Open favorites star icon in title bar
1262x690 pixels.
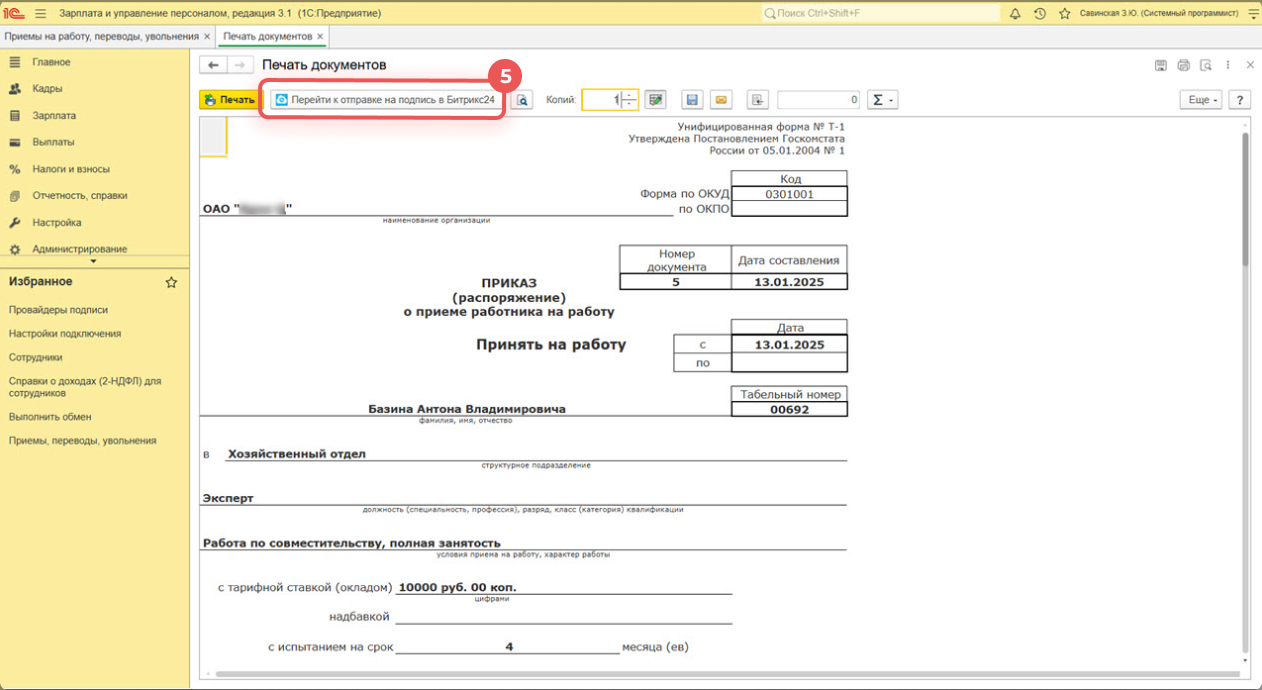pos(1064,13)
